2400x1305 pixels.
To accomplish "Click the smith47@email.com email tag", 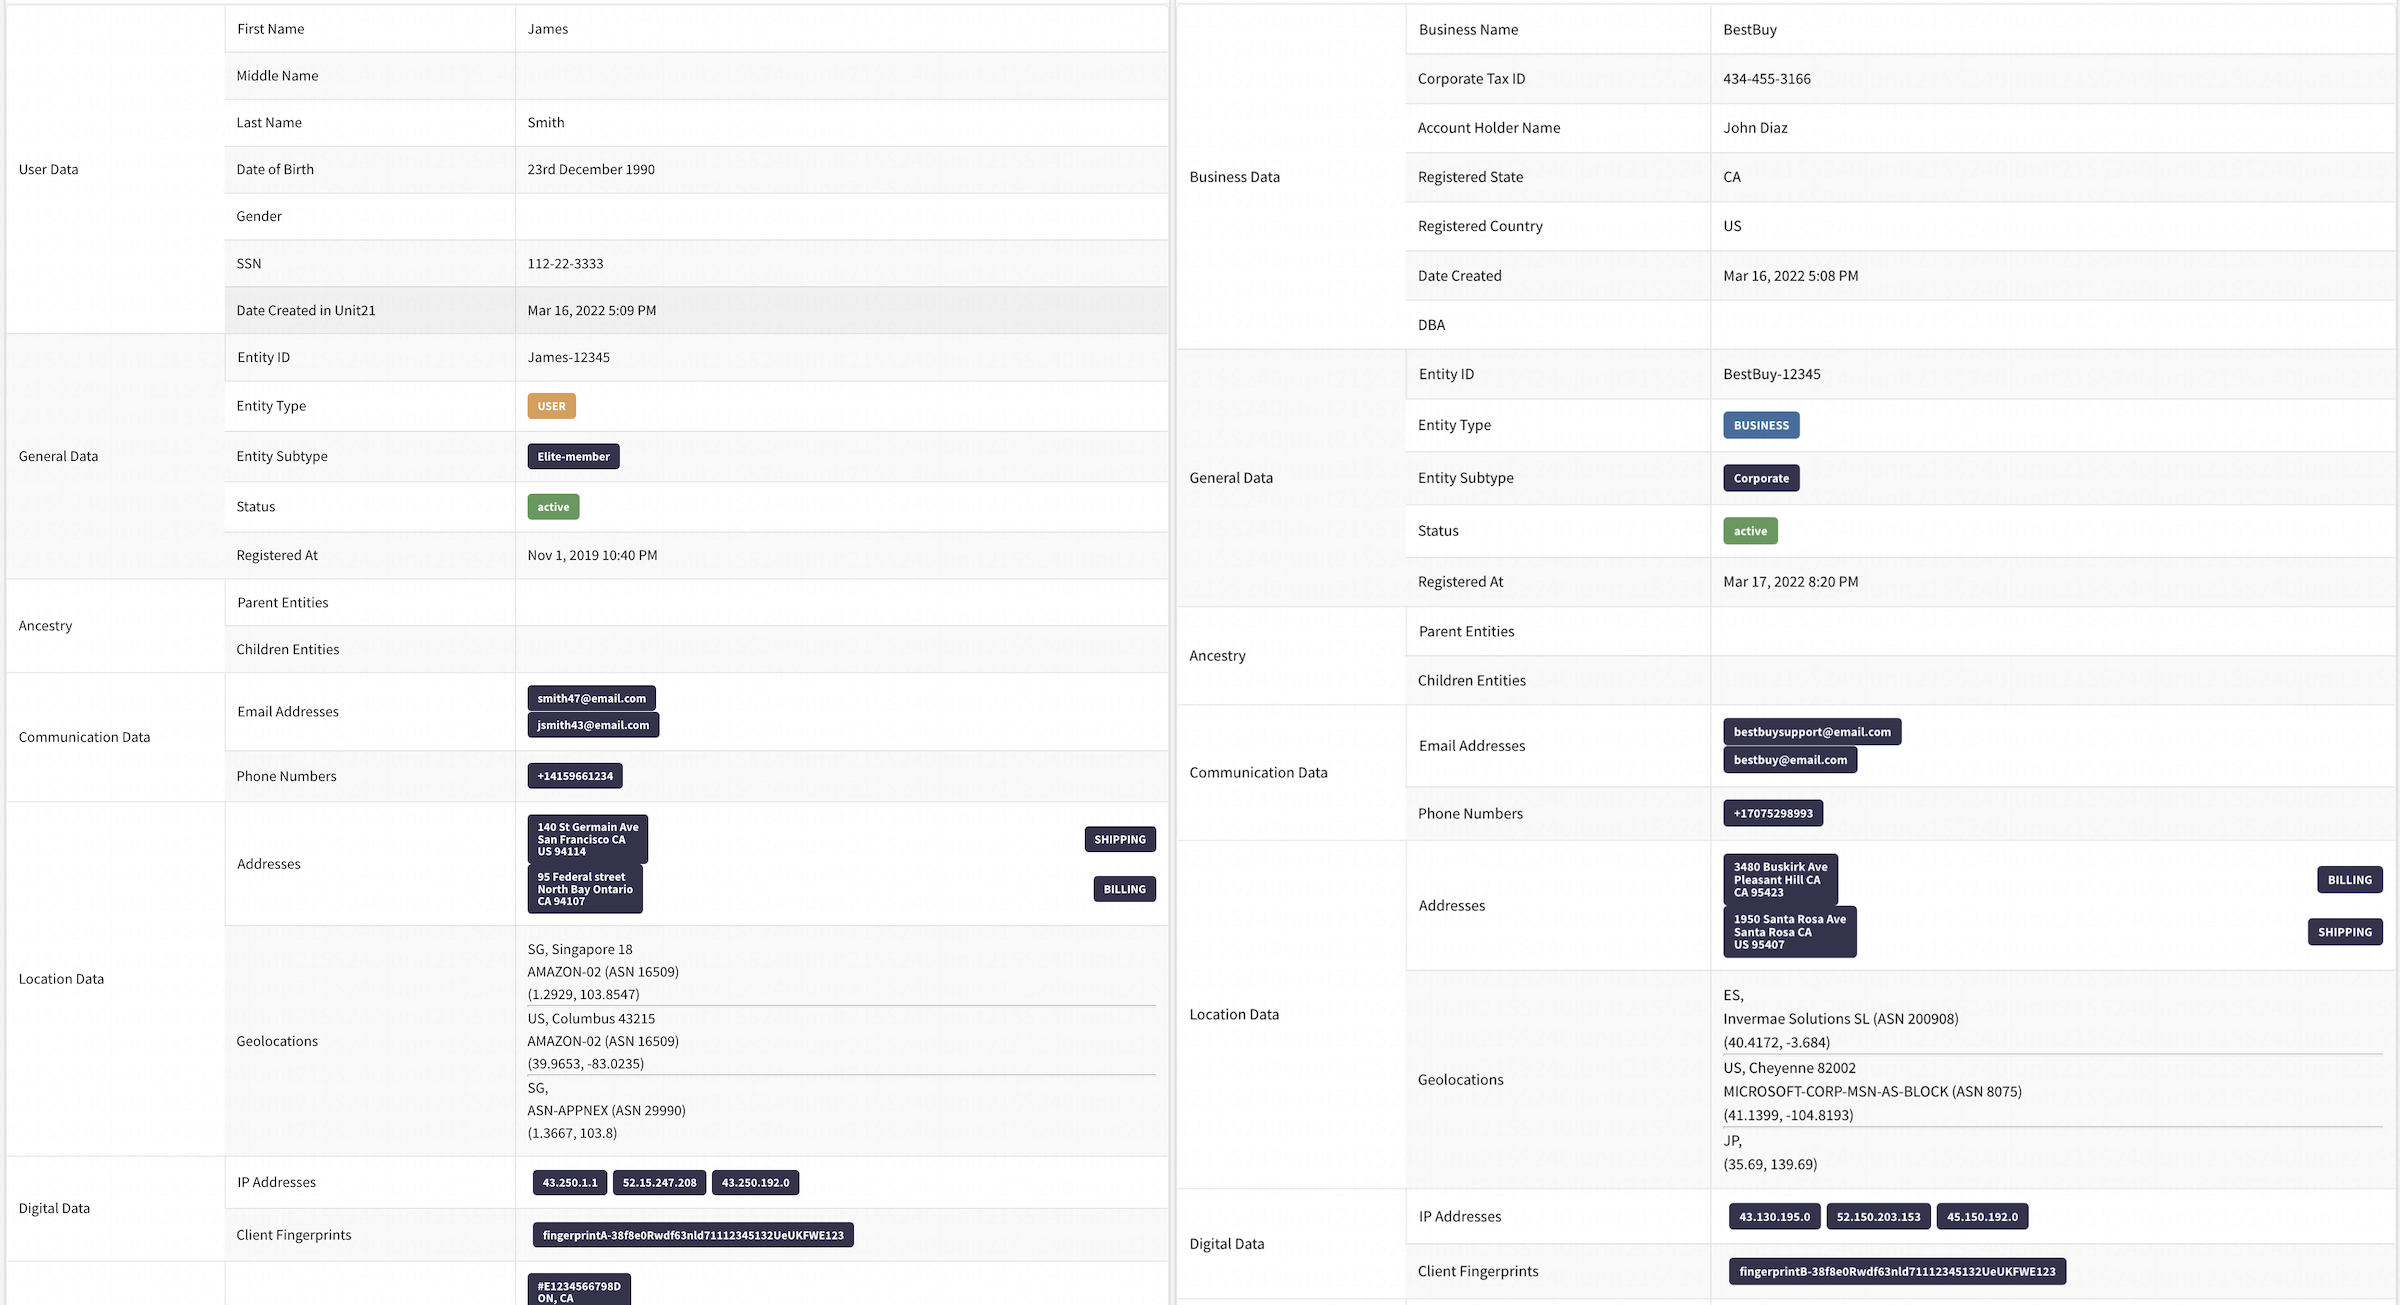I will 591,698.
